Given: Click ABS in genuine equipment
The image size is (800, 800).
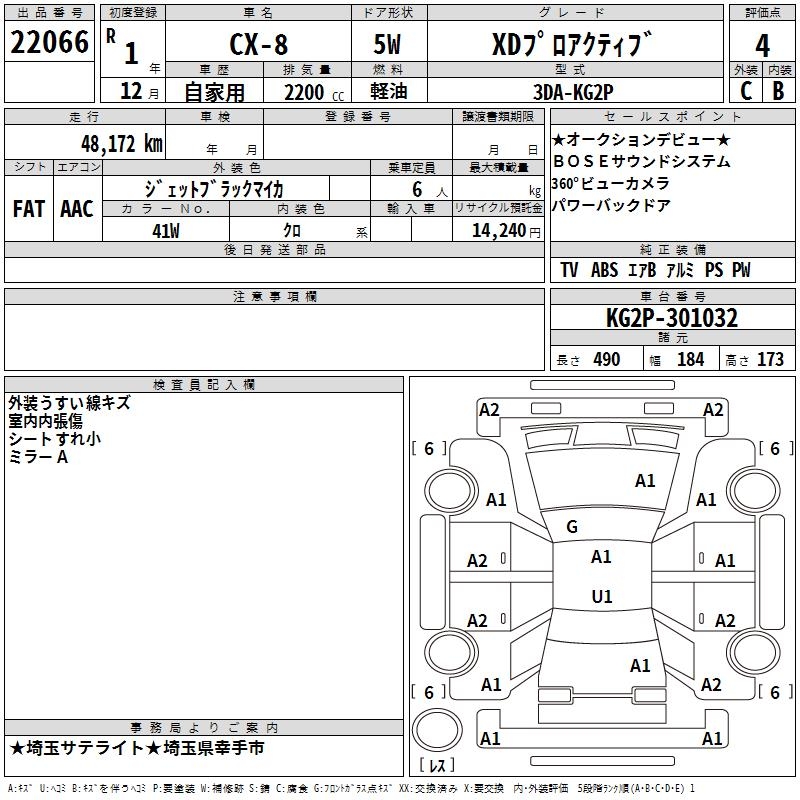Looking at the screenshot, I should [x=605, y=270].
